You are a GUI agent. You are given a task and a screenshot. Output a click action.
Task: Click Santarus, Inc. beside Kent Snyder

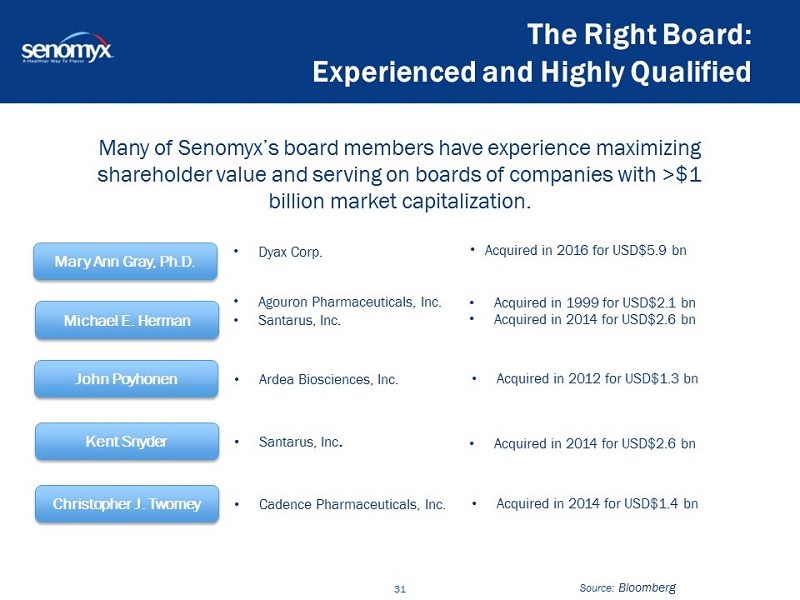(300, 441)
